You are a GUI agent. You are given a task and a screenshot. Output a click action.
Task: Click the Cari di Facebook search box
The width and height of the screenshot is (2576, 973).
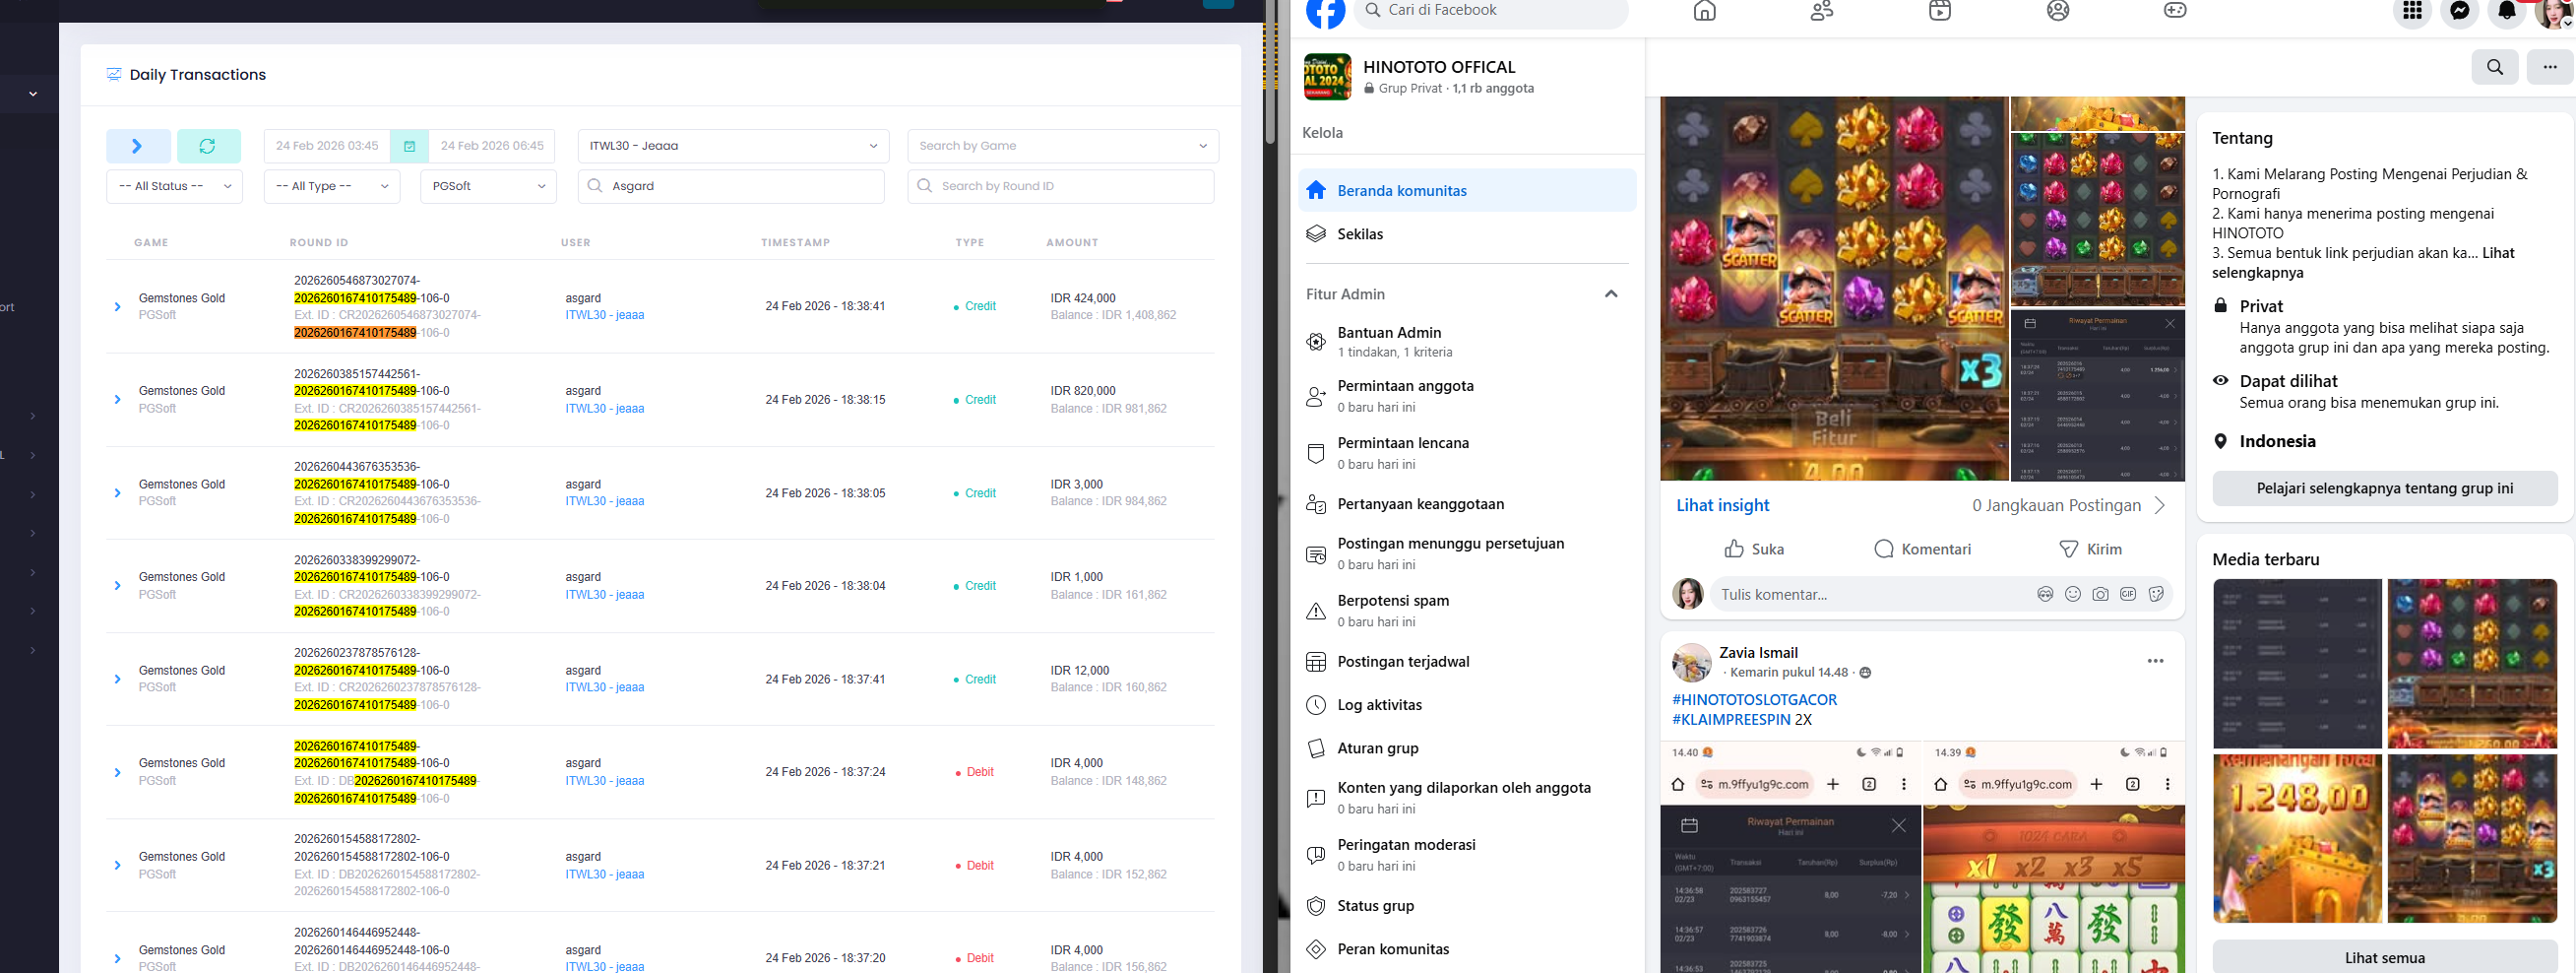1490,11
